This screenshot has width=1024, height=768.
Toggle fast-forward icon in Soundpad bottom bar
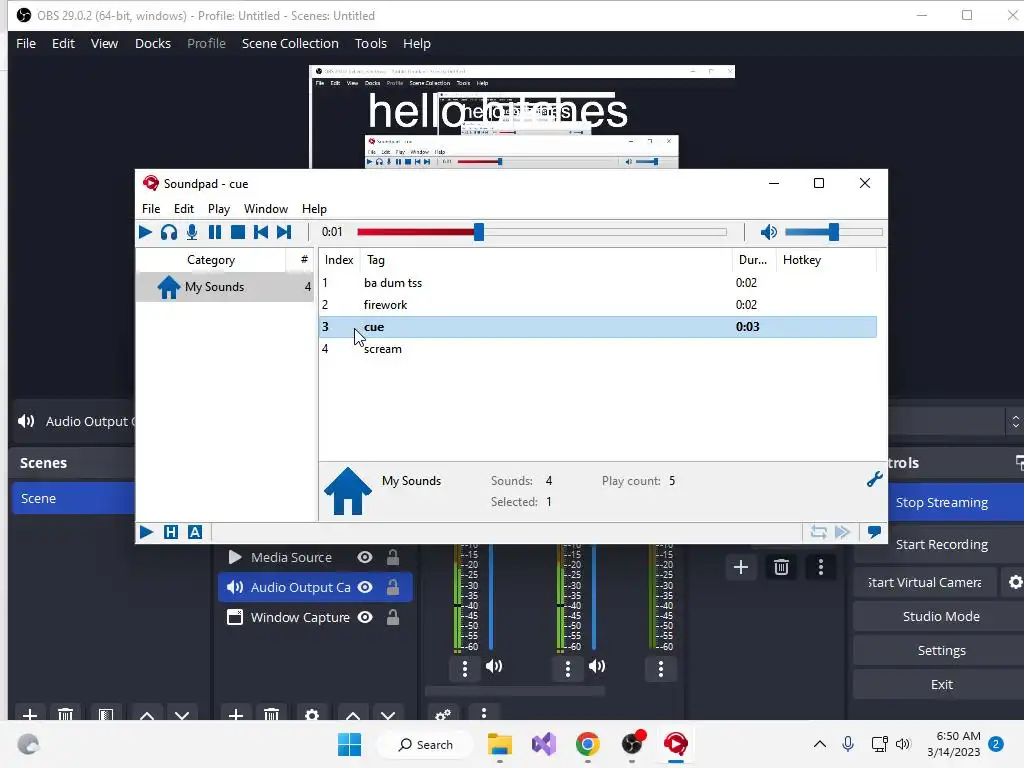(x=842, y=532)
